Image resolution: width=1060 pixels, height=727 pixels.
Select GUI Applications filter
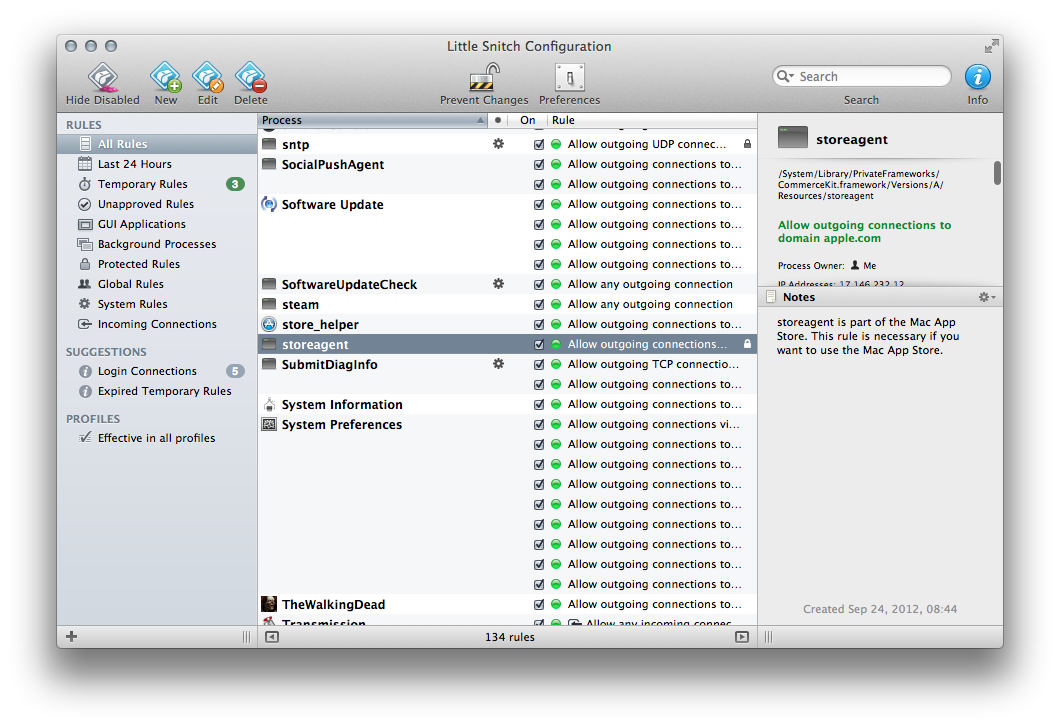(157, 224)
